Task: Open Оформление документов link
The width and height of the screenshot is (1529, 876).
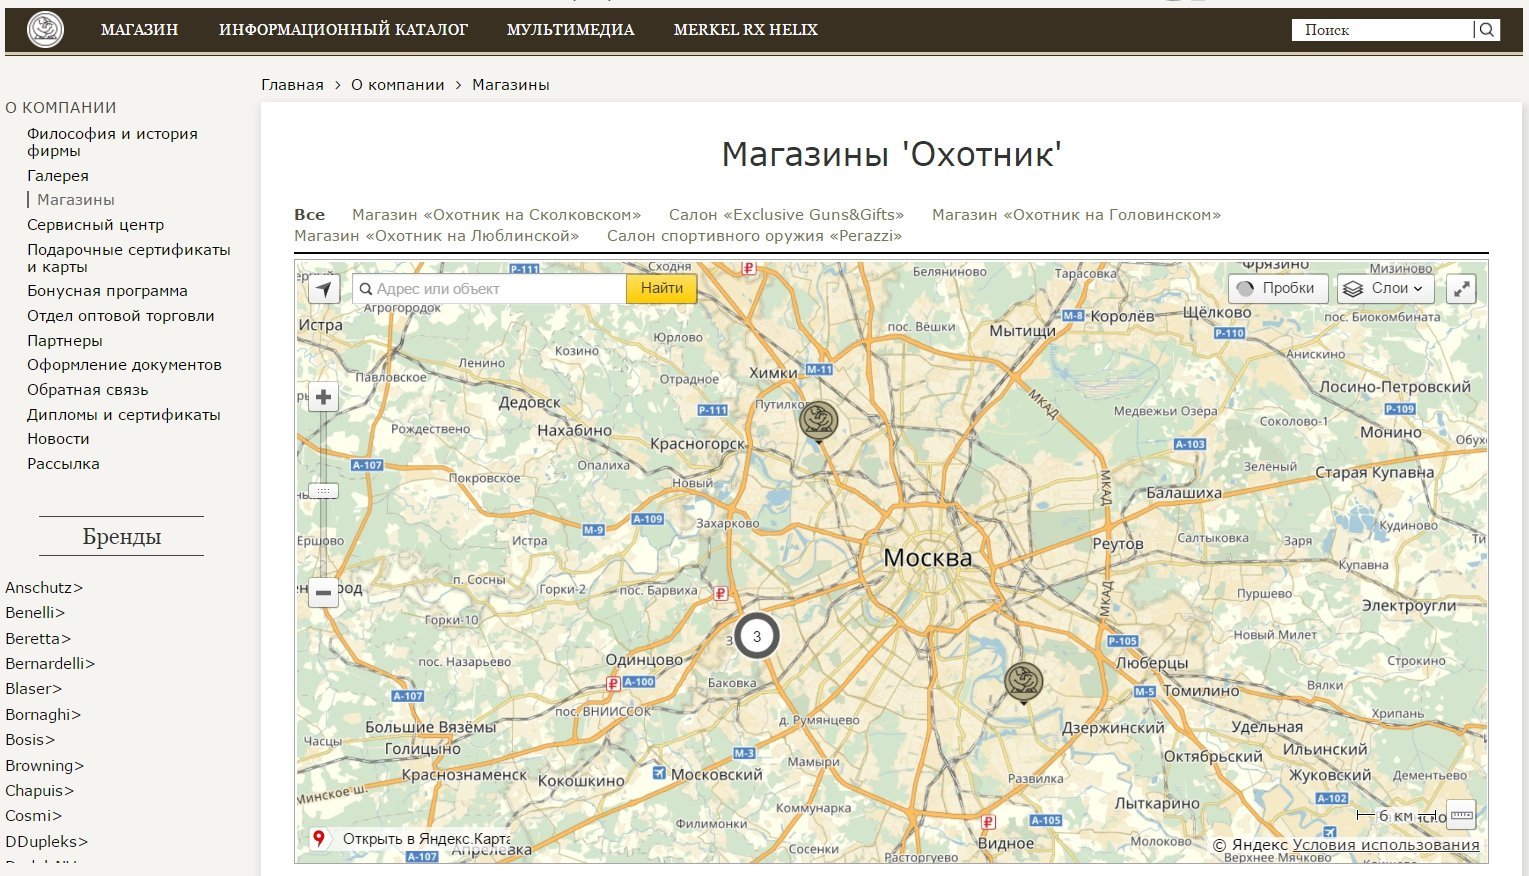Action: click(x=124, y=364)
